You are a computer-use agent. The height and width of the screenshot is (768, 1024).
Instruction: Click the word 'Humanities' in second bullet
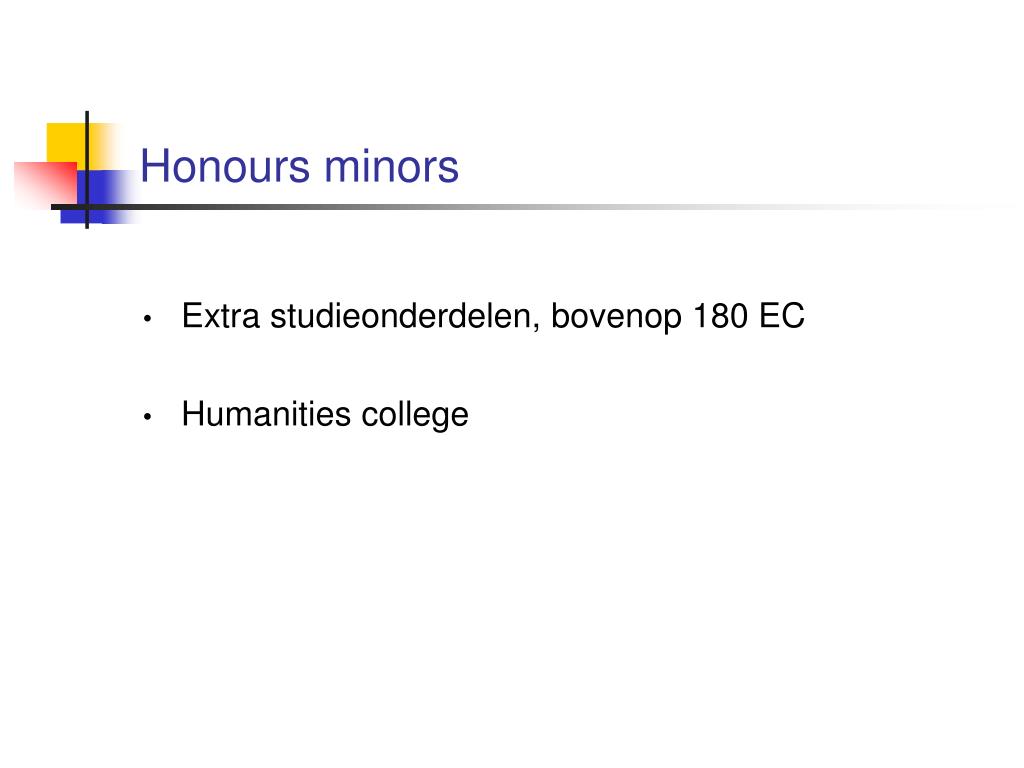click(266, 414)
